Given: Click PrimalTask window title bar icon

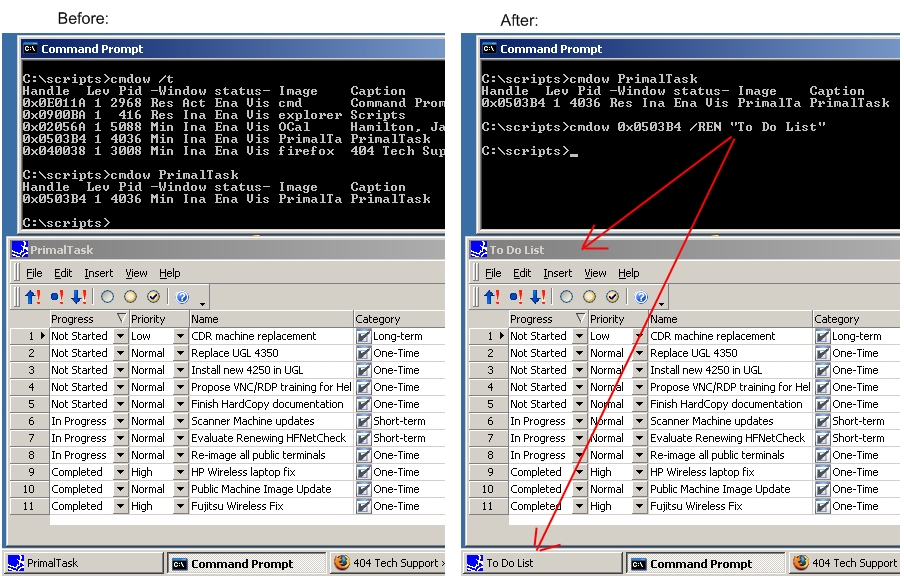Looking at the screenshot, I should point(20,250).
